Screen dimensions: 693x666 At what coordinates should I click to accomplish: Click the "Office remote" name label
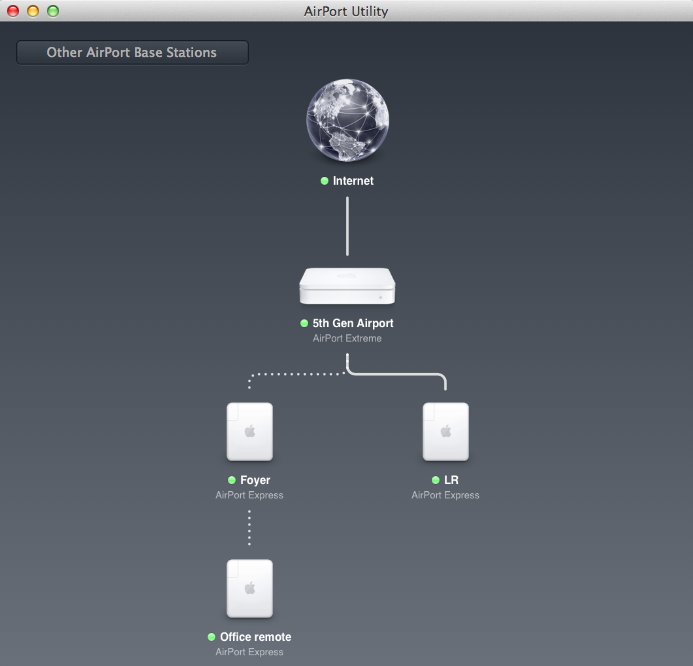point(255,637)
